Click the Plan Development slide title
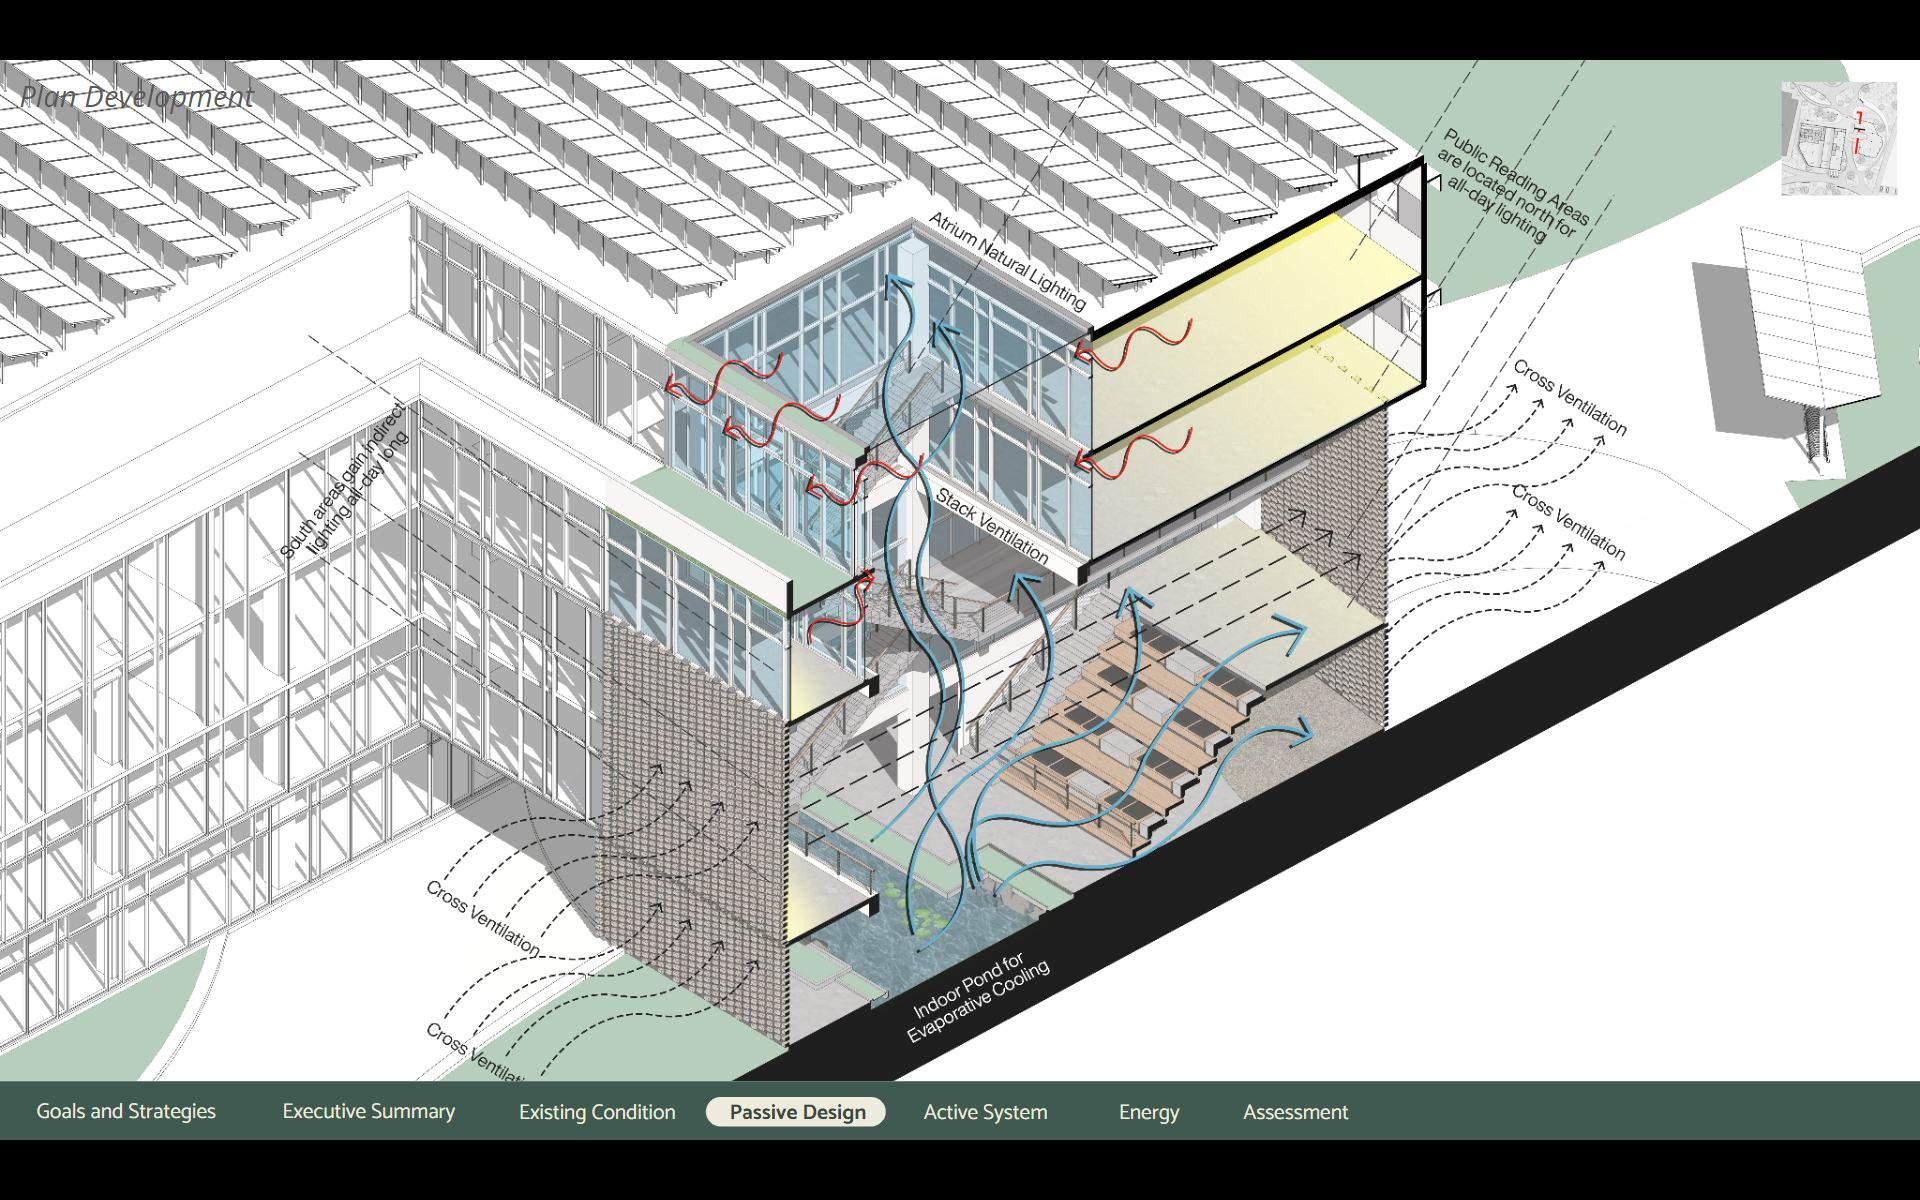 click(x=137, y=97)
